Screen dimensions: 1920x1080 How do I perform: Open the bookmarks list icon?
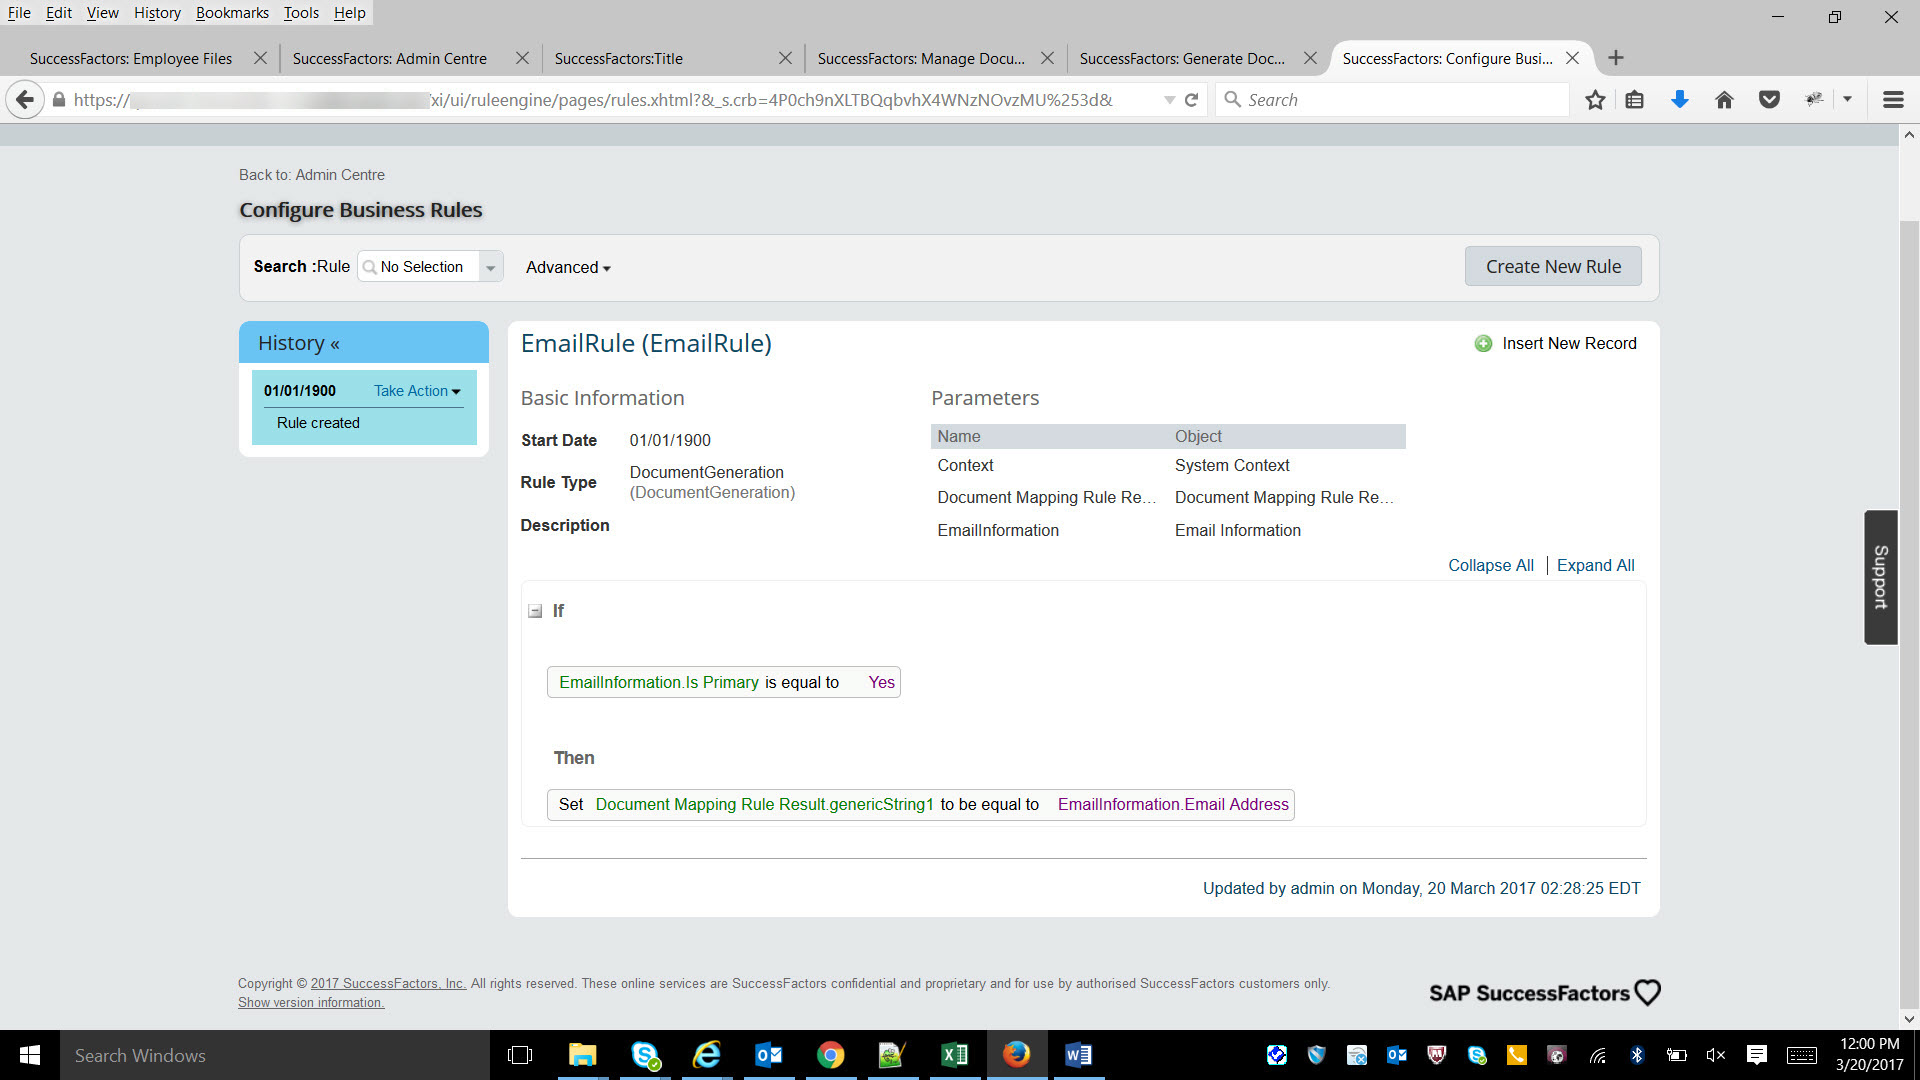(x=1634, y=100)
